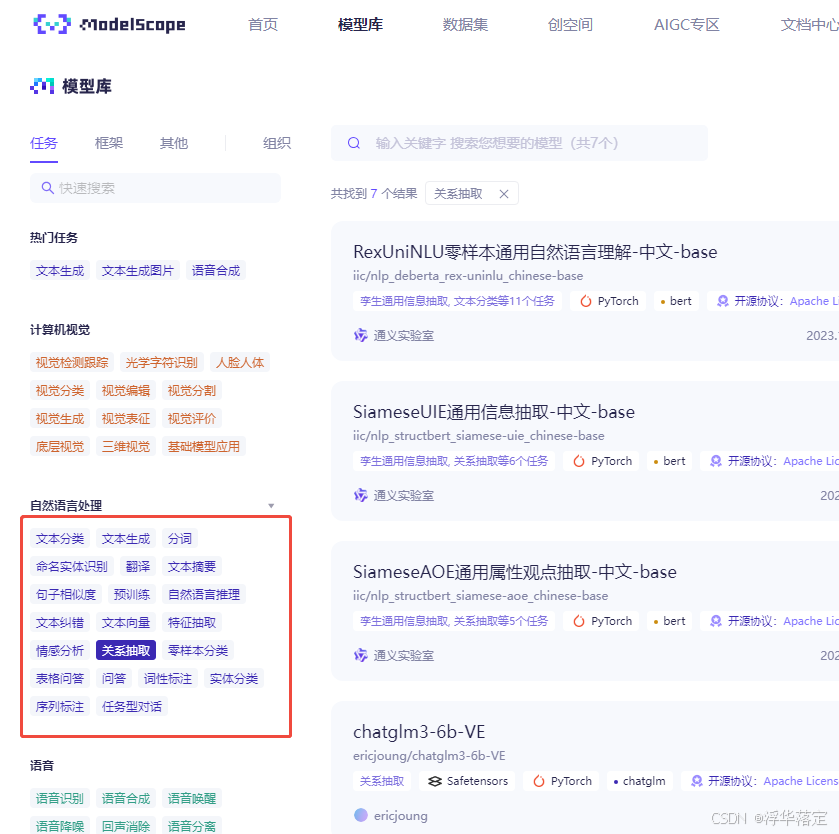
Task: Click 通义实验室 icon under SiameseAOE card
Action: click(361, 655)
